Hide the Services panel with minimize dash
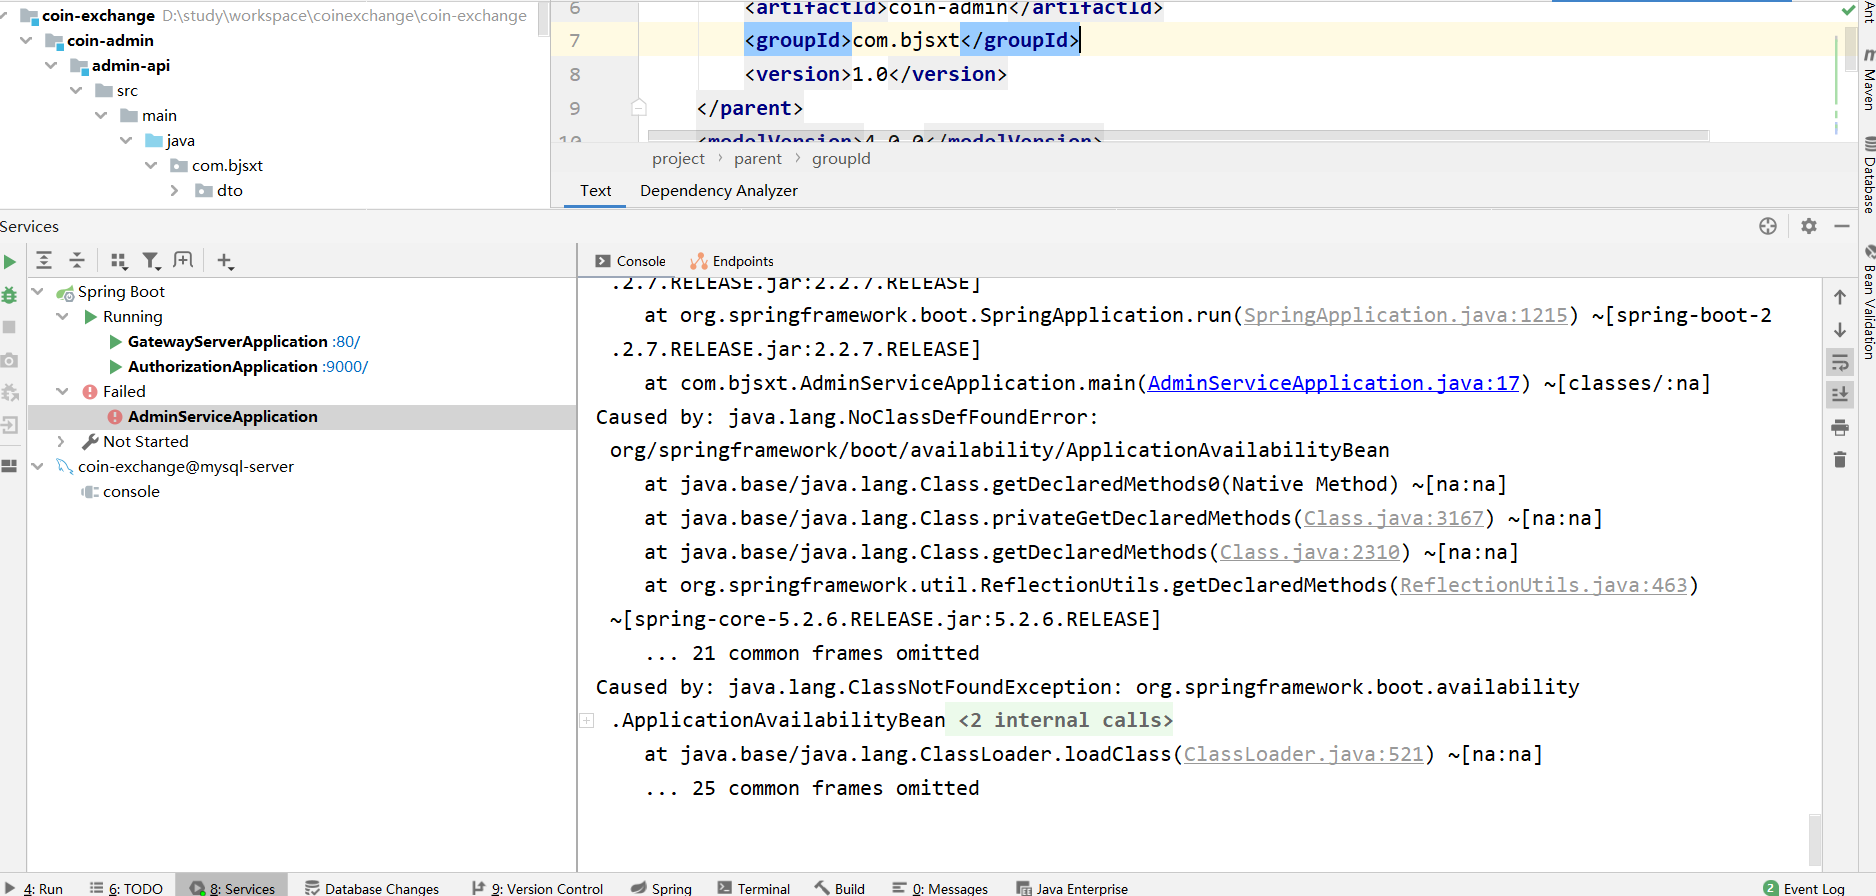Viewport: 1876px width, 896px height. (1842, 226)
